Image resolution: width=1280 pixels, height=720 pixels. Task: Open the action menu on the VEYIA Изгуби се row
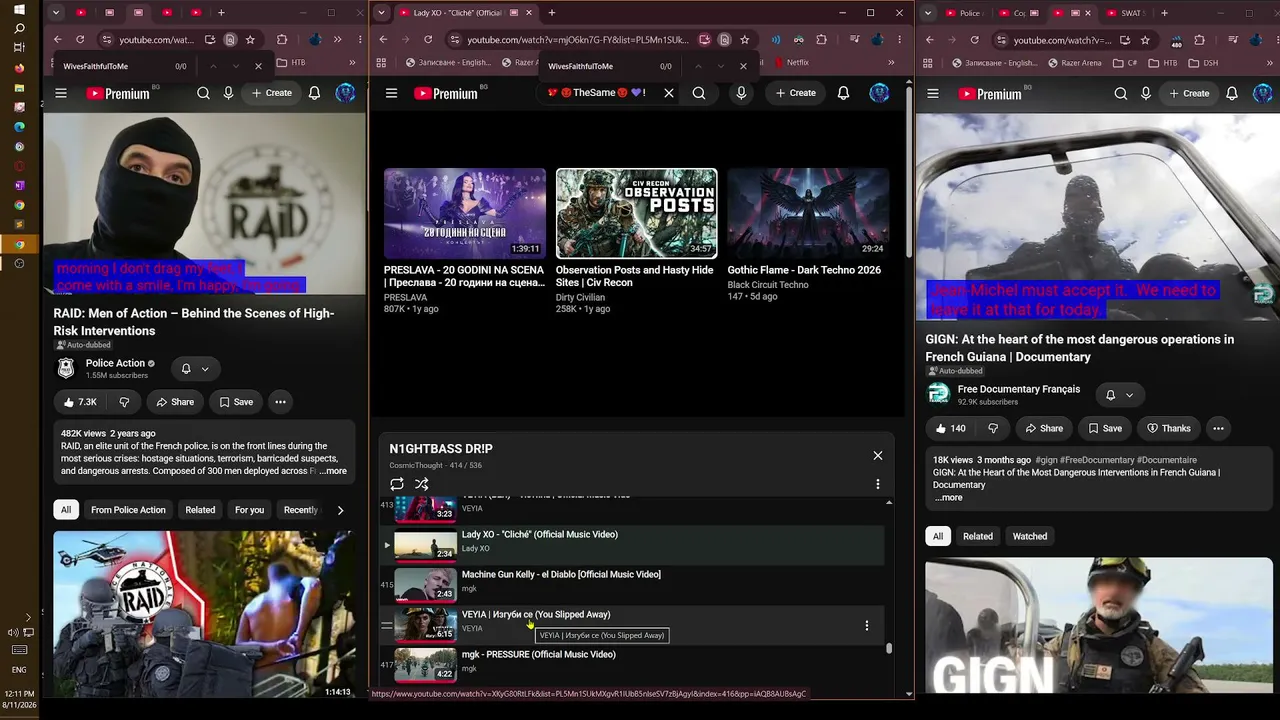[866, 626]
